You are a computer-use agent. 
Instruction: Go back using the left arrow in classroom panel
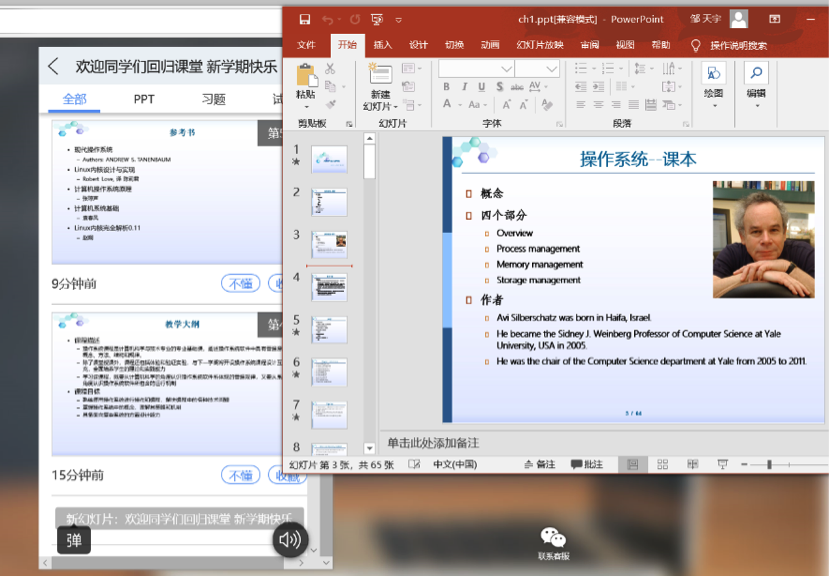click(x=54, y=67)
